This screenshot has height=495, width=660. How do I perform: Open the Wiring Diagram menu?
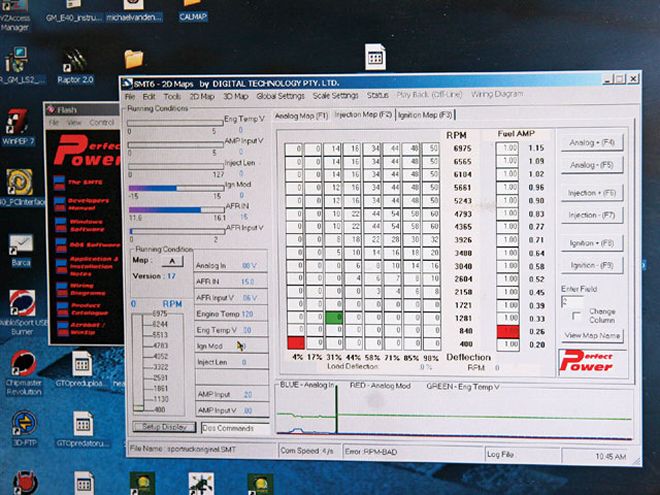(x=497, y=94)
